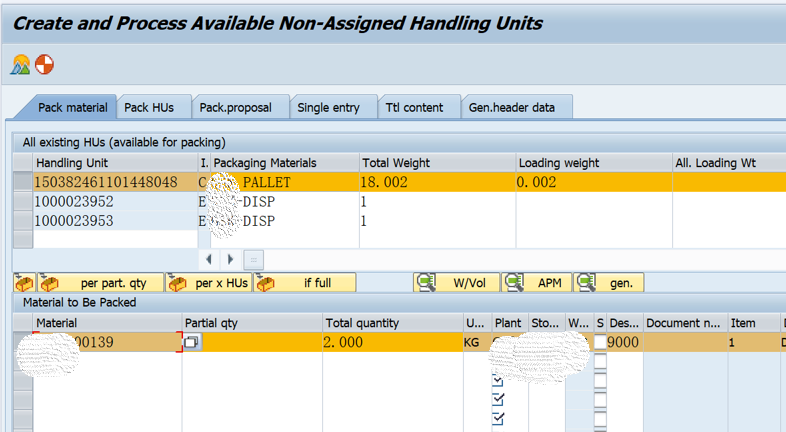Screen dimensions: 786x432
Task: Go to the Gen.header data tab
Action: pyautogui.click(x=512, y=107)
